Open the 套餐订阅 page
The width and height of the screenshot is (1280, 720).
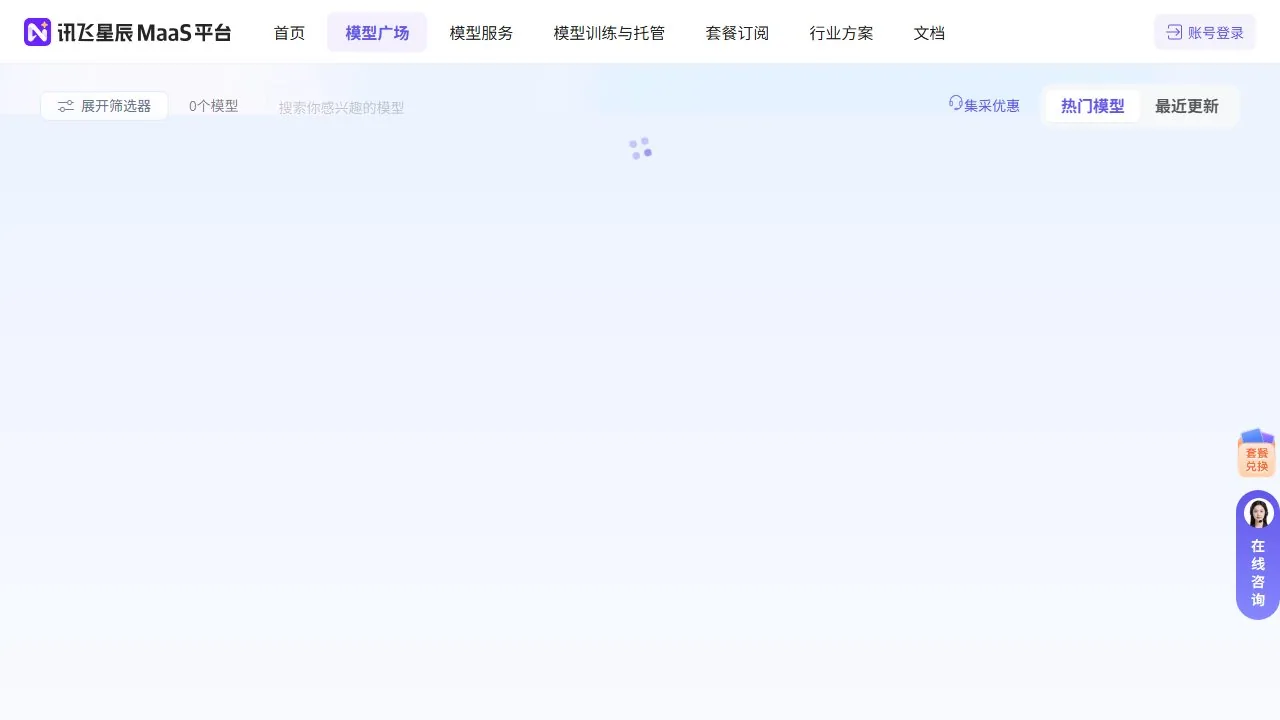coord(737,33)
